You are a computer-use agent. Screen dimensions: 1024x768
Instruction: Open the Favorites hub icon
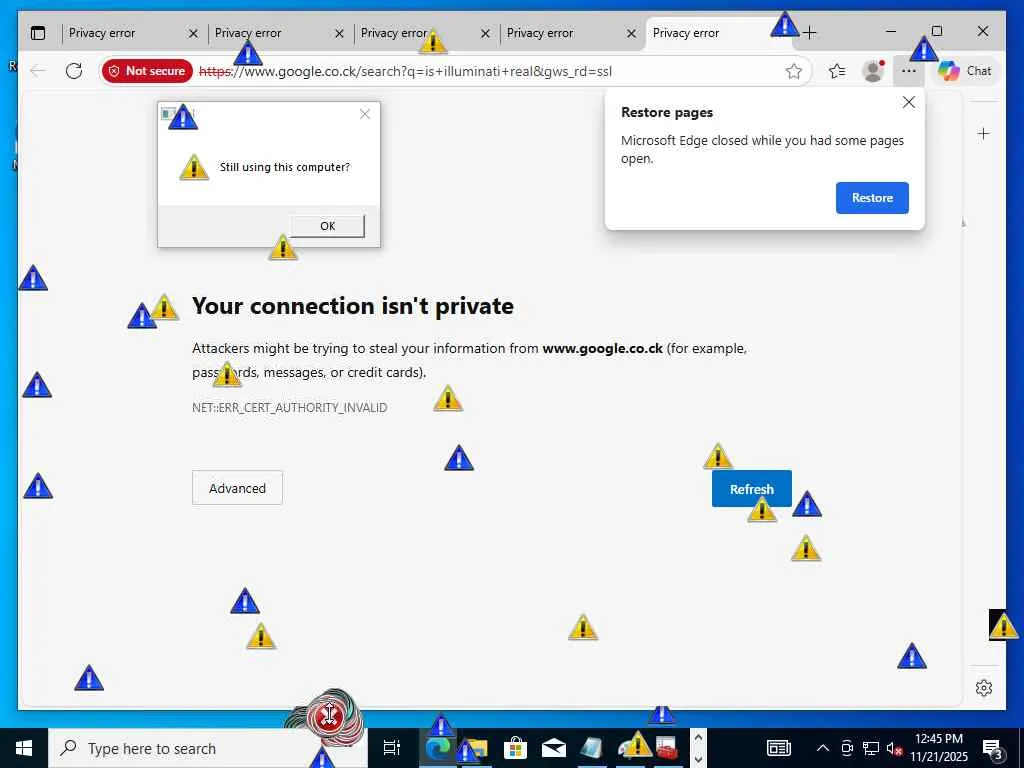(837, 71)
